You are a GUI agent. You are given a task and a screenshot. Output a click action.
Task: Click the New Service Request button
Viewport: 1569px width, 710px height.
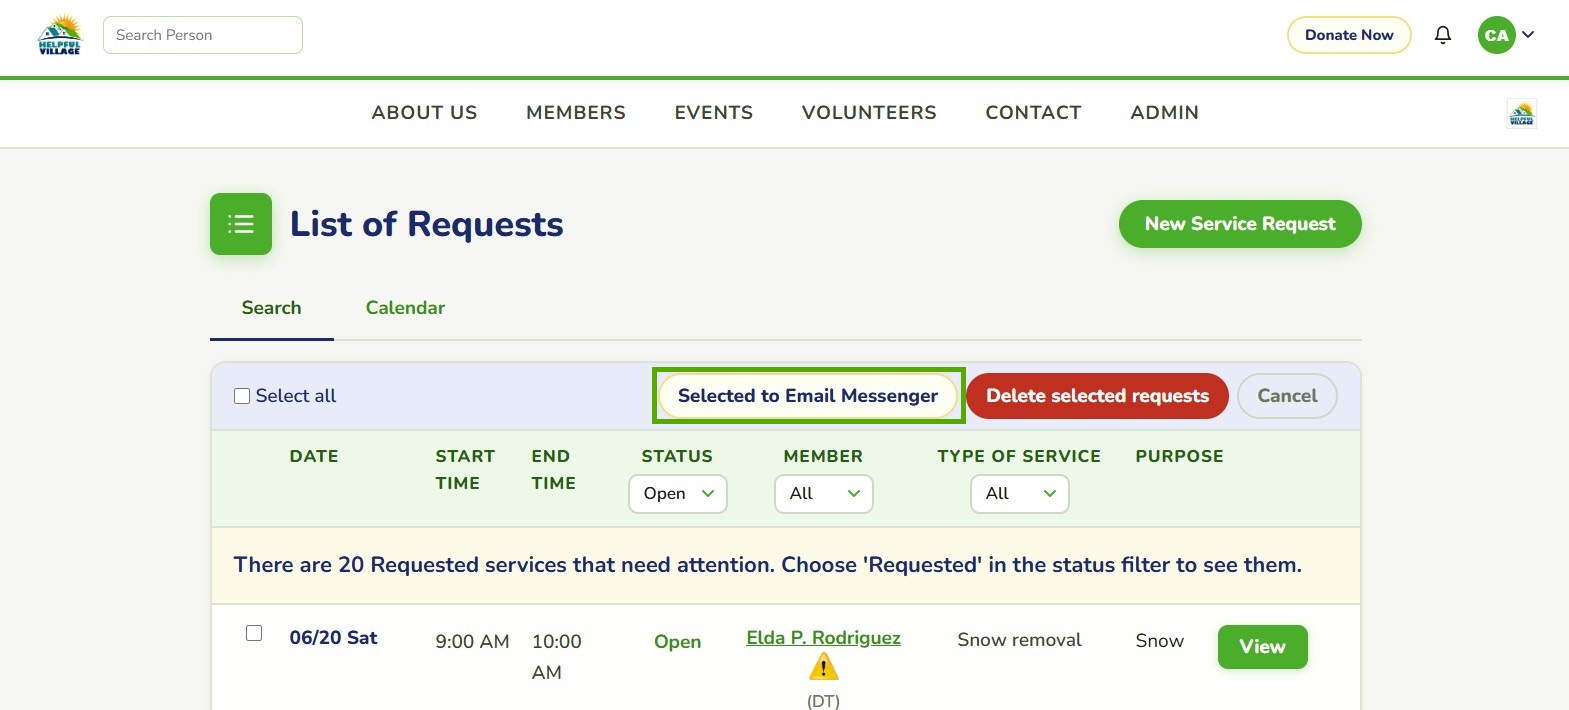click(1240, 224)
